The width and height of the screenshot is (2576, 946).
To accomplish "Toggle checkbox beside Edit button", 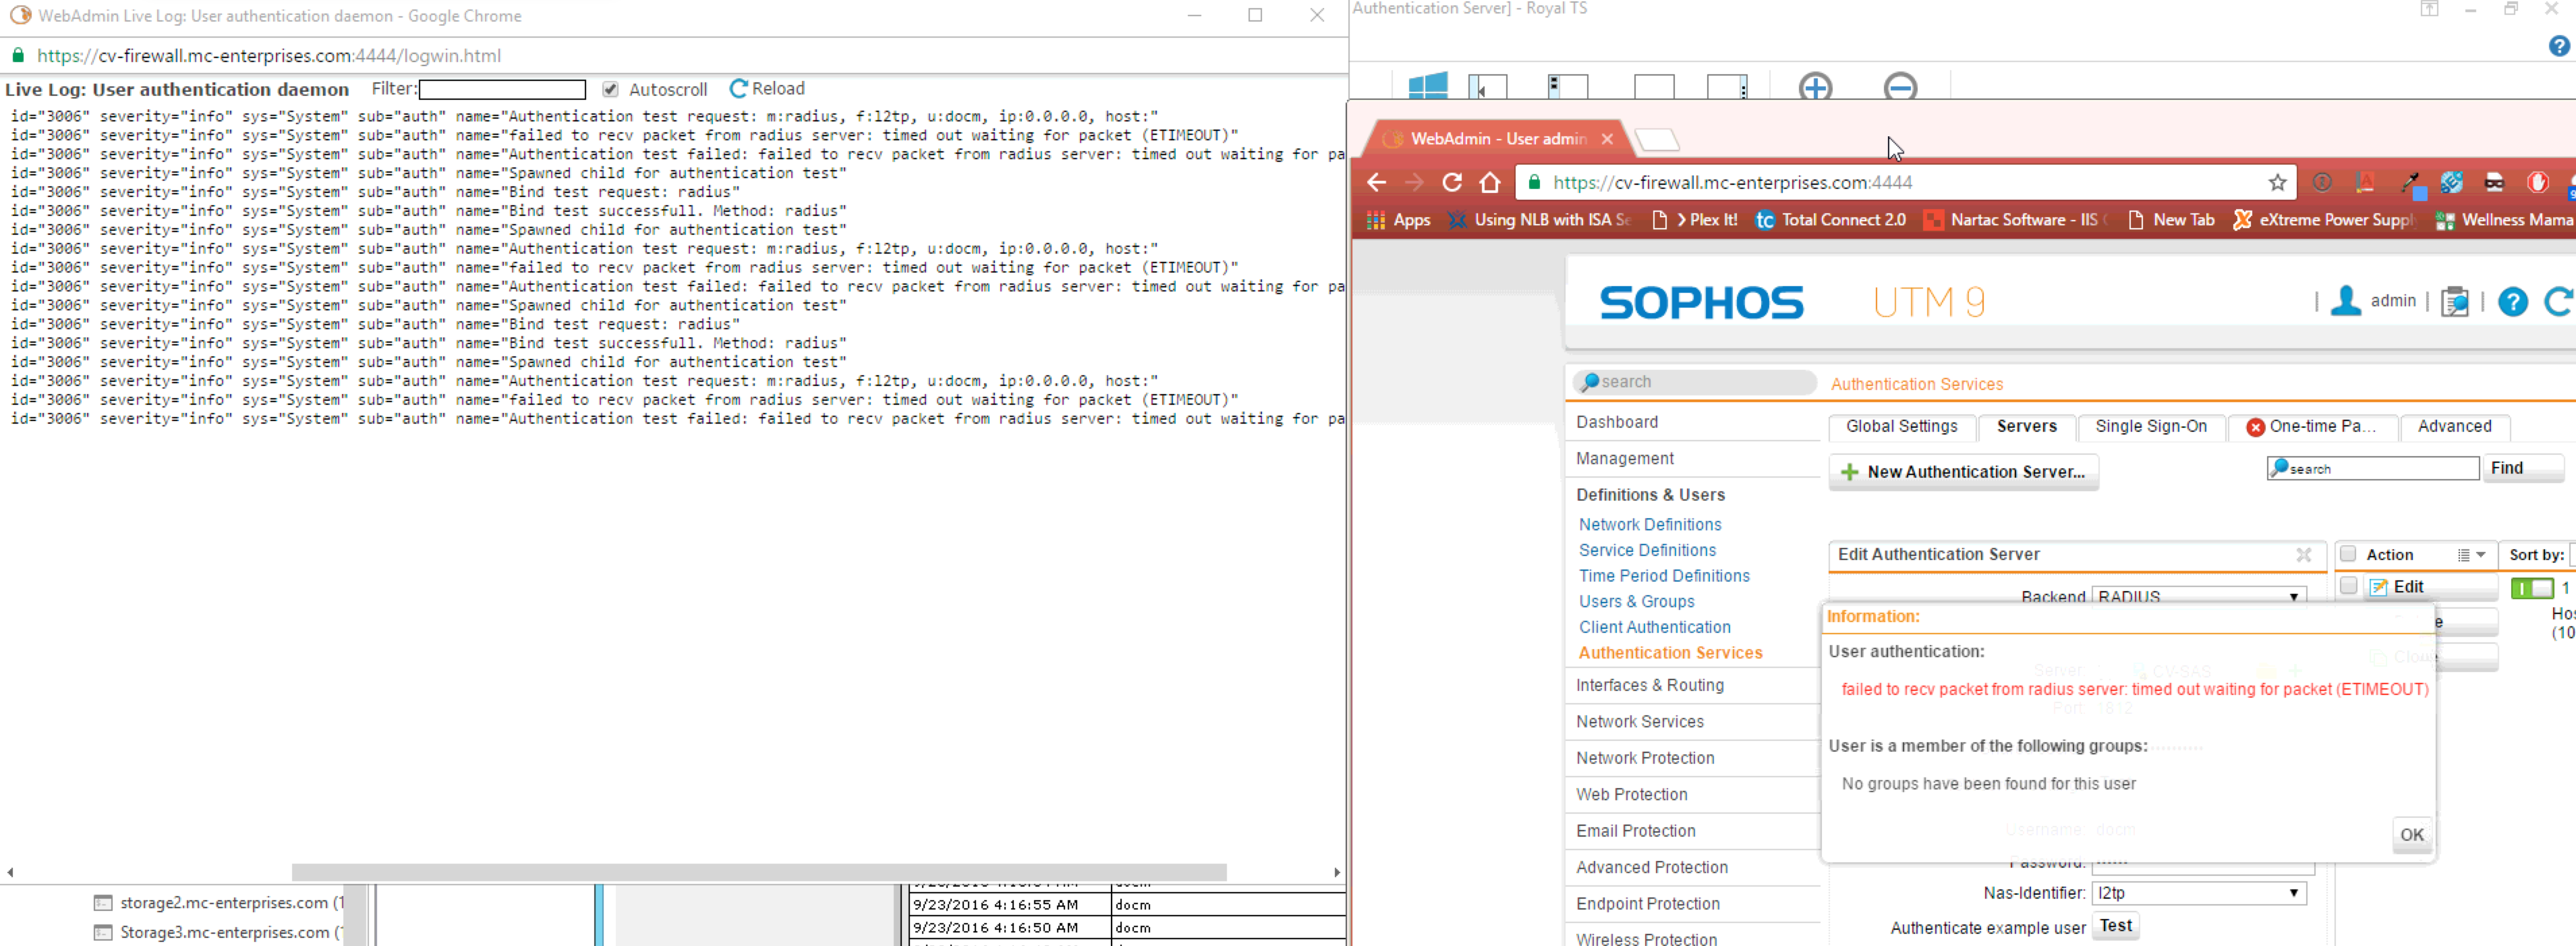I will point(2348,586).
